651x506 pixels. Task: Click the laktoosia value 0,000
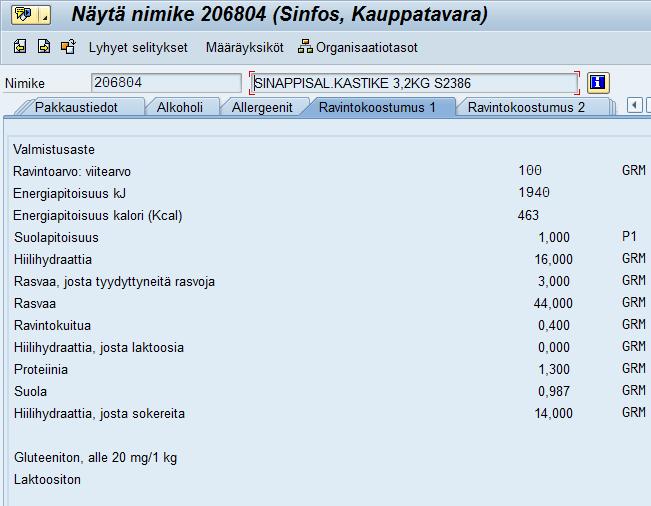click(554, 347)
